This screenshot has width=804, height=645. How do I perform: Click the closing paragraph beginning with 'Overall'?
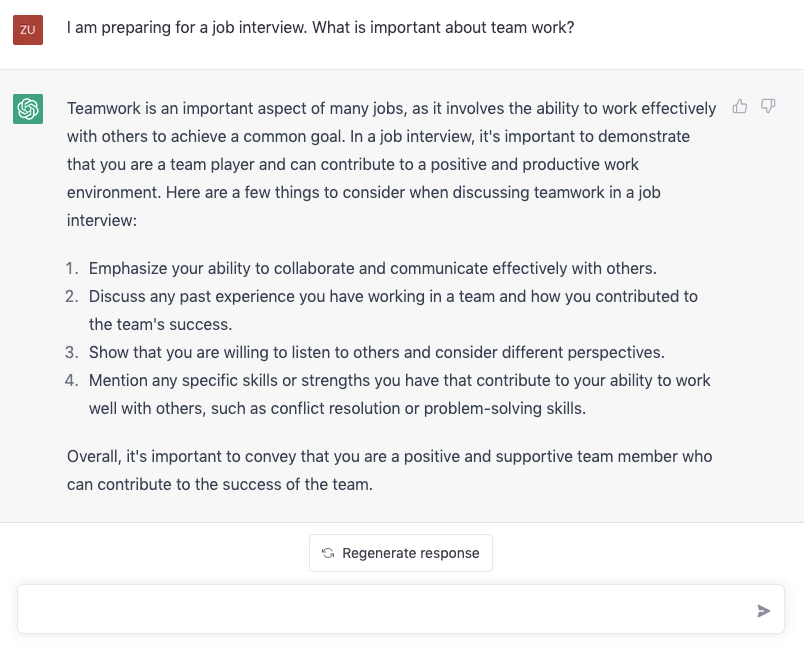[389, 470]
